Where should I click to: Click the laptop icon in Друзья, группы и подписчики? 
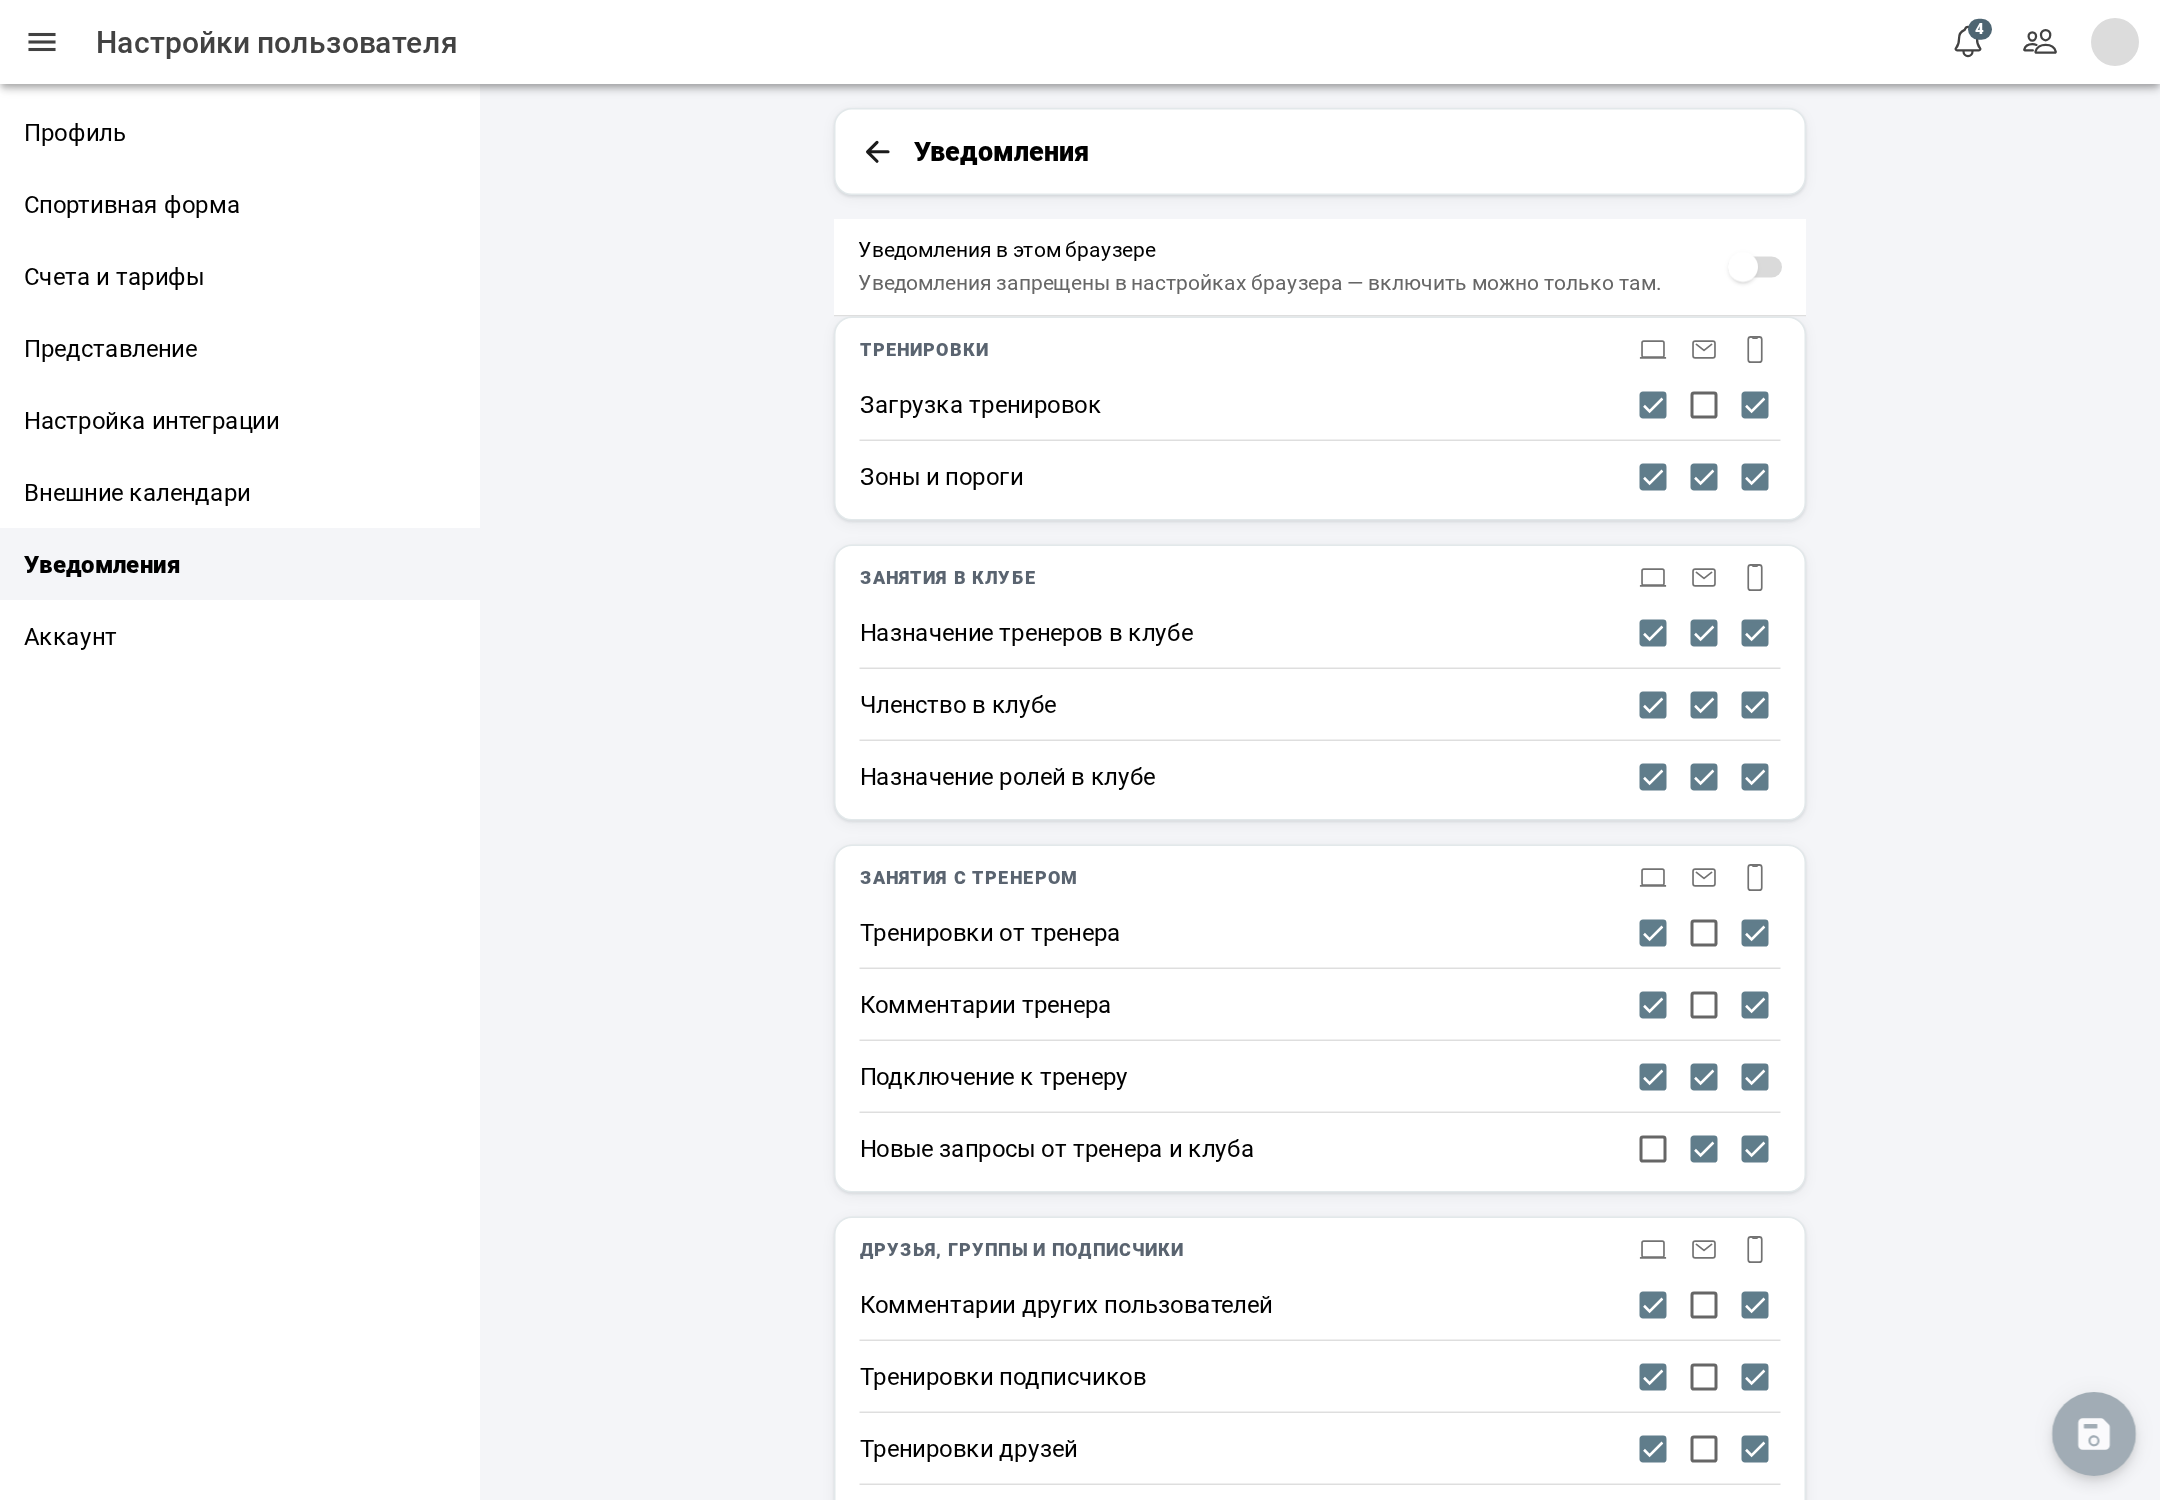(x=1653, y=1250)
